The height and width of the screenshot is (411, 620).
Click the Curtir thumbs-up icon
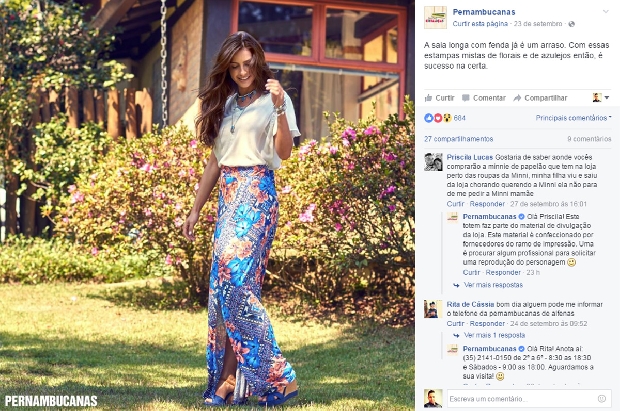tap(428, 98)
